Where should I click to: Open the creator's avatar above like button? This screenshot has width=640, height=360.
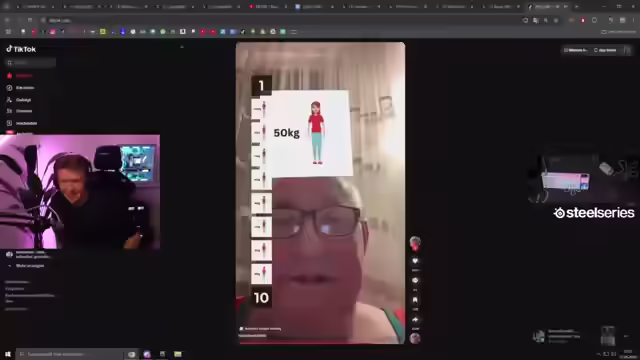pos(415,242)
